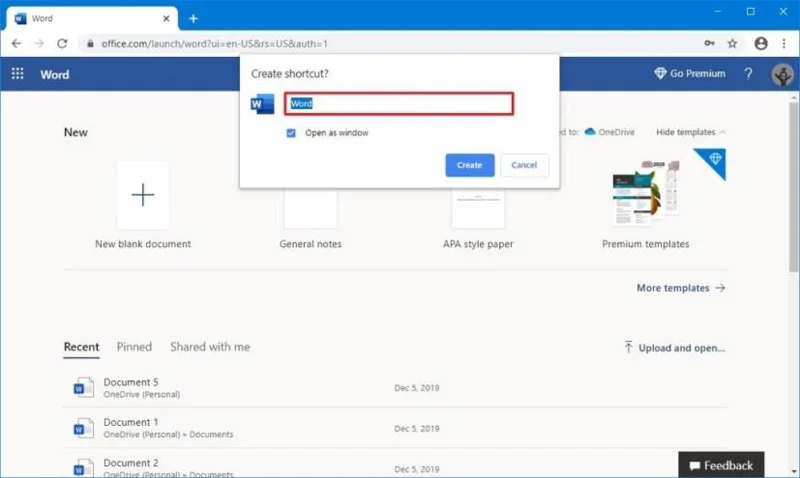800x478 pixels.
Task: Open the Office app launcher grid
Action: pos(17,74)
